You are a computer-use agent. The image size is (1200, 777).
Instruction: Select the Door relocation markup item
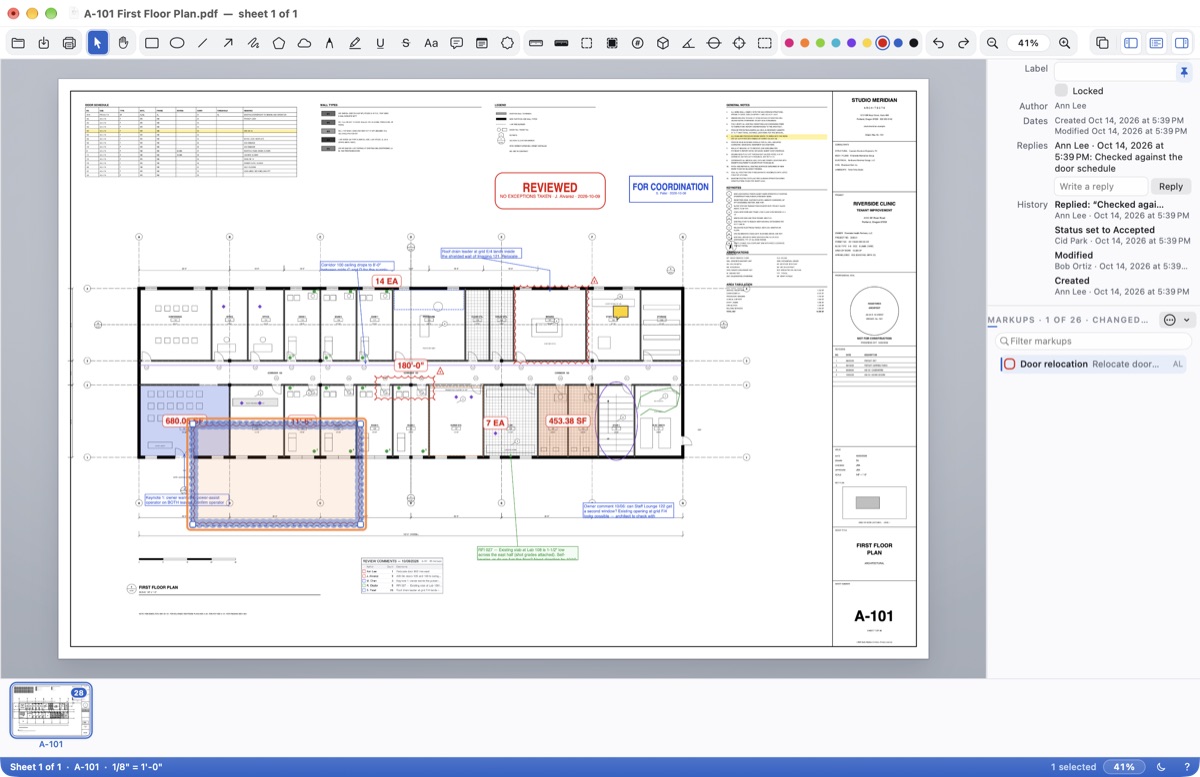pos(1094,364)
